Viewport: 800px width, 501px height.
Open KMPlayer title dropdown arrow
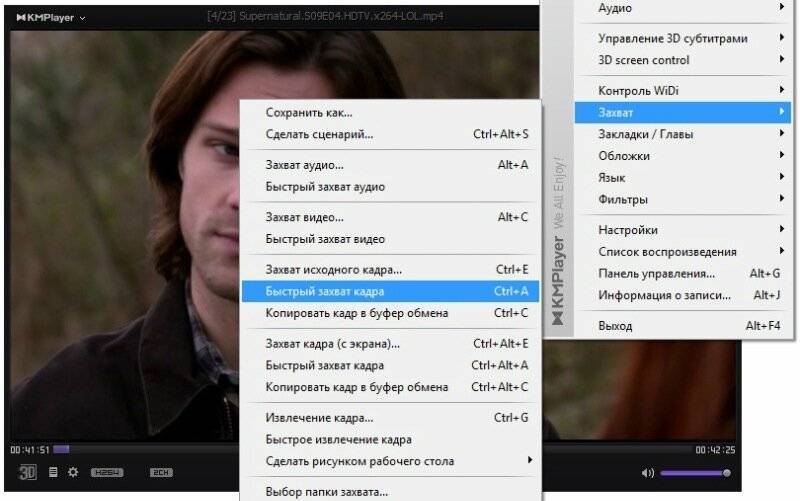point(83,18)
